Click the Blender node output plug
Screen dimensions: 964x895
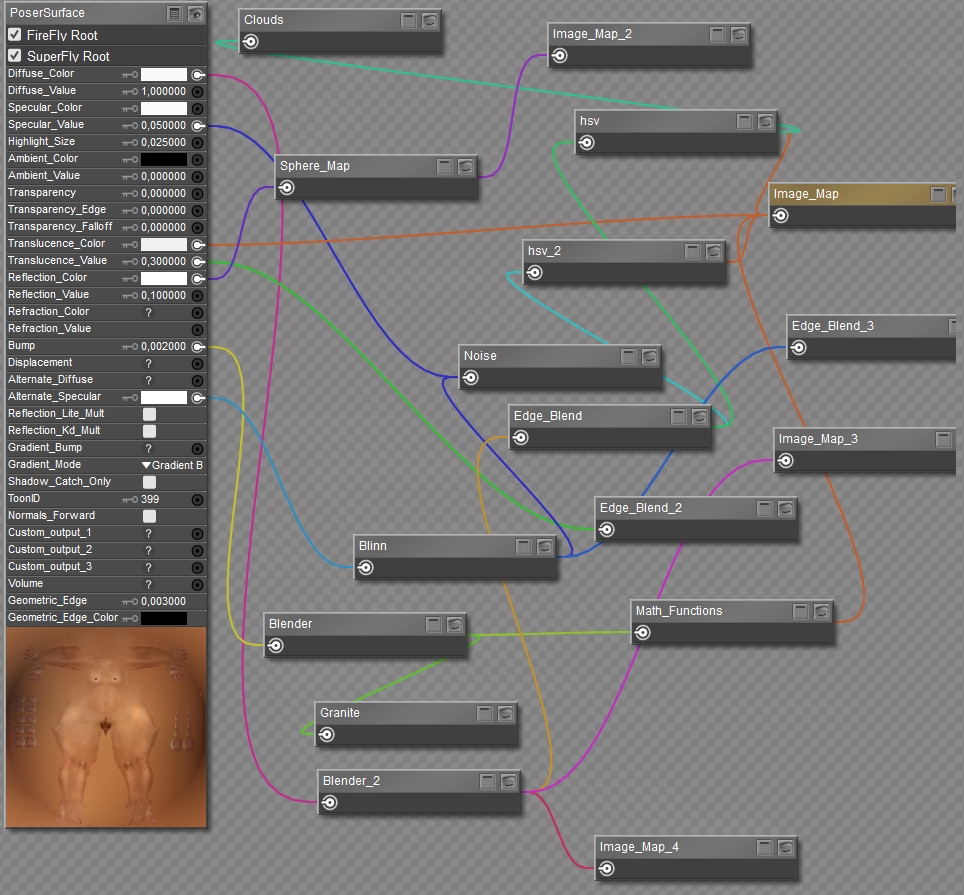pos(275,645)
